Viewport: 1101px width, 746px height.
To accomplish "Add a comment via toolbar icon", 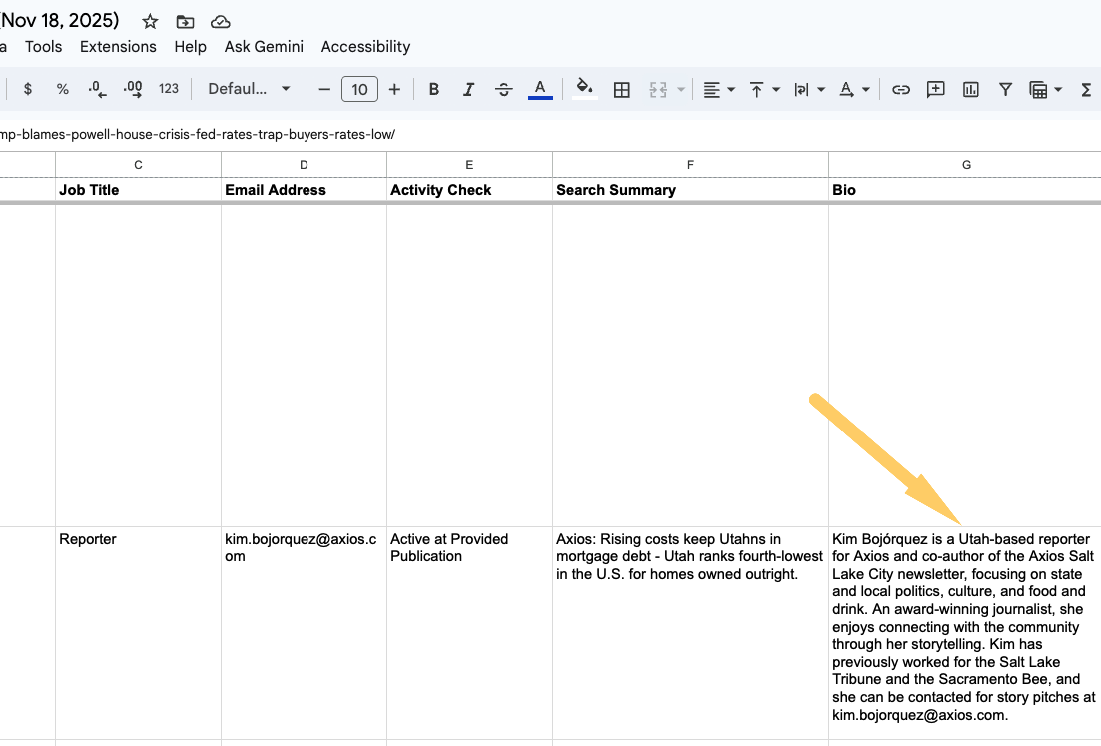I will pos(936,90).
